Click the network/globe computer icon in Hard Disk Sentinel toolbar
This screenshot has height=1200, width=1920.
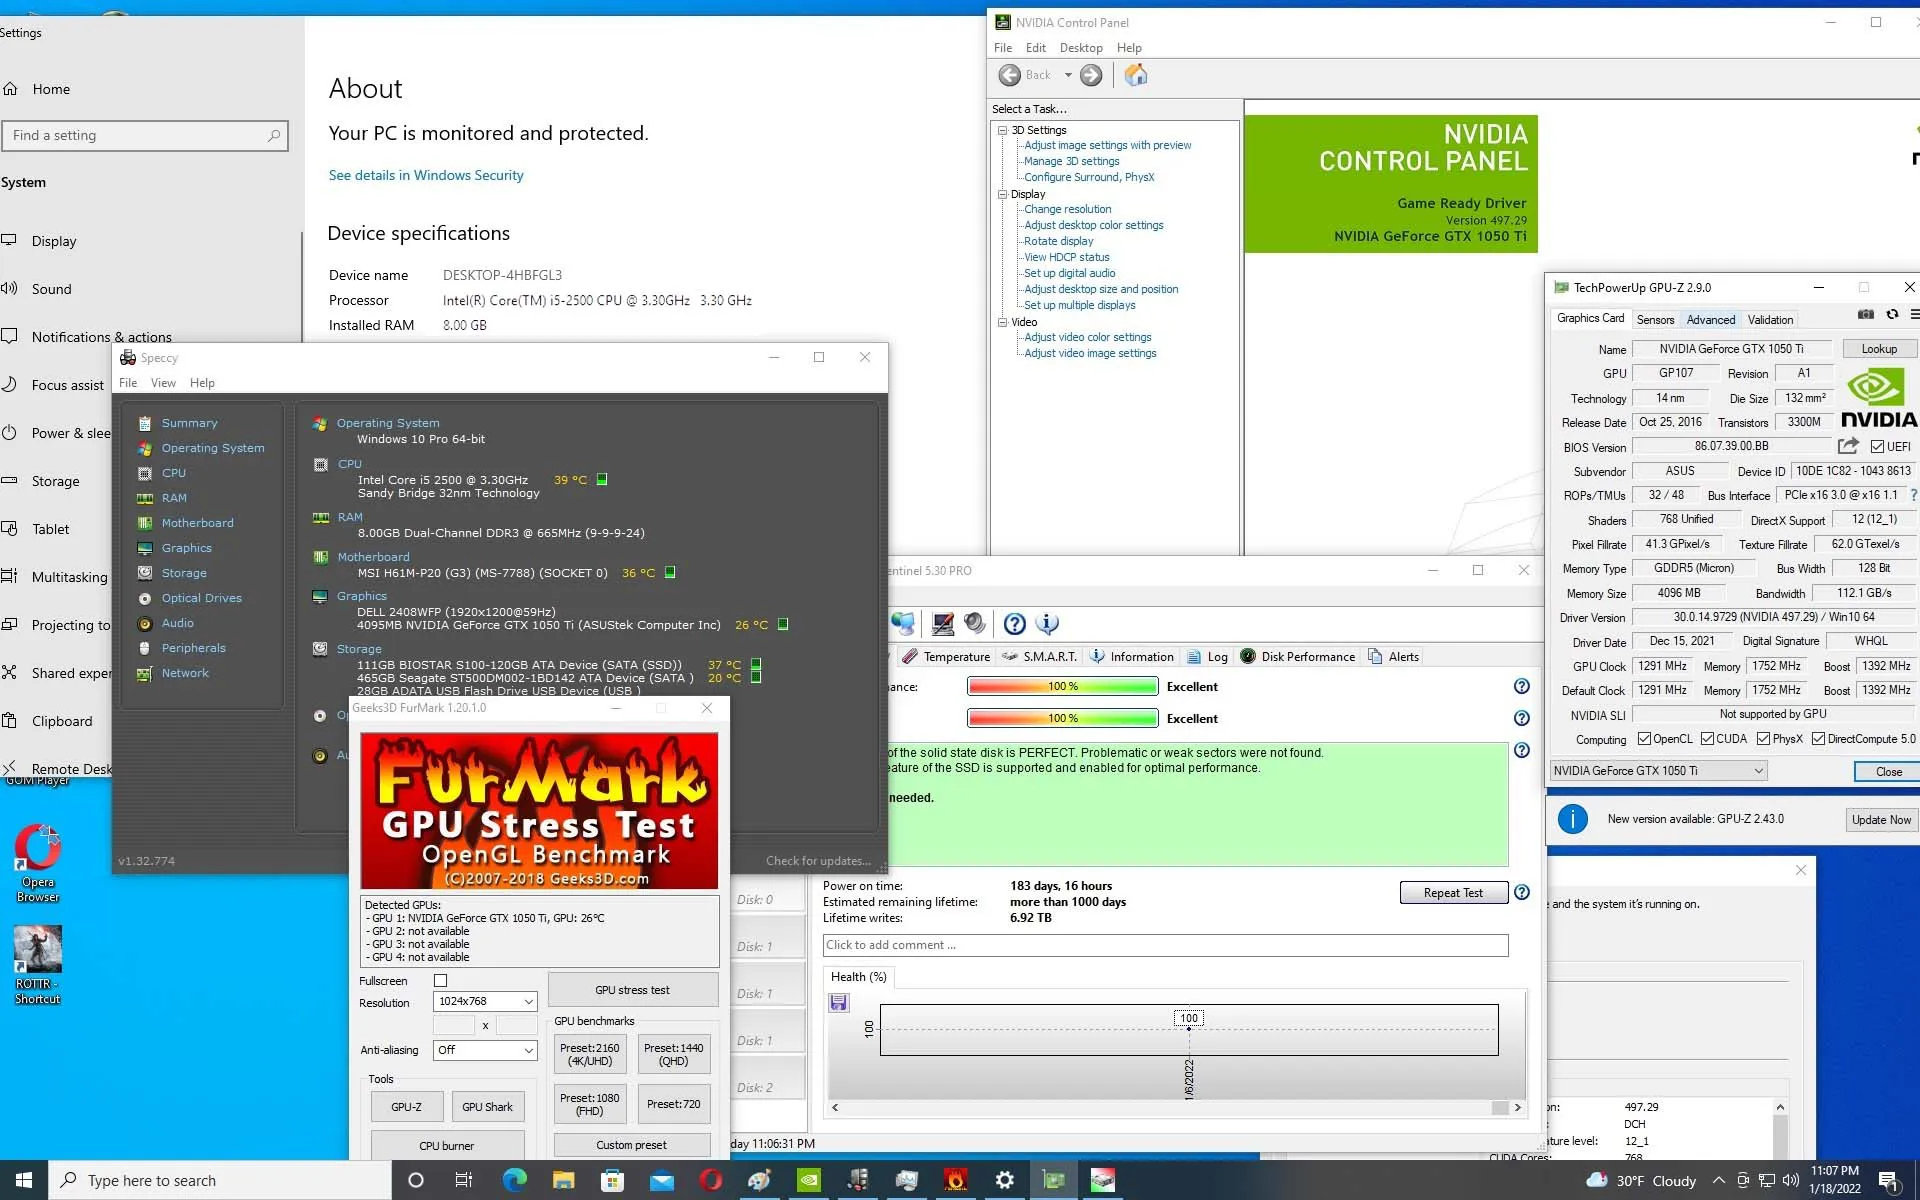click(903, 624)
